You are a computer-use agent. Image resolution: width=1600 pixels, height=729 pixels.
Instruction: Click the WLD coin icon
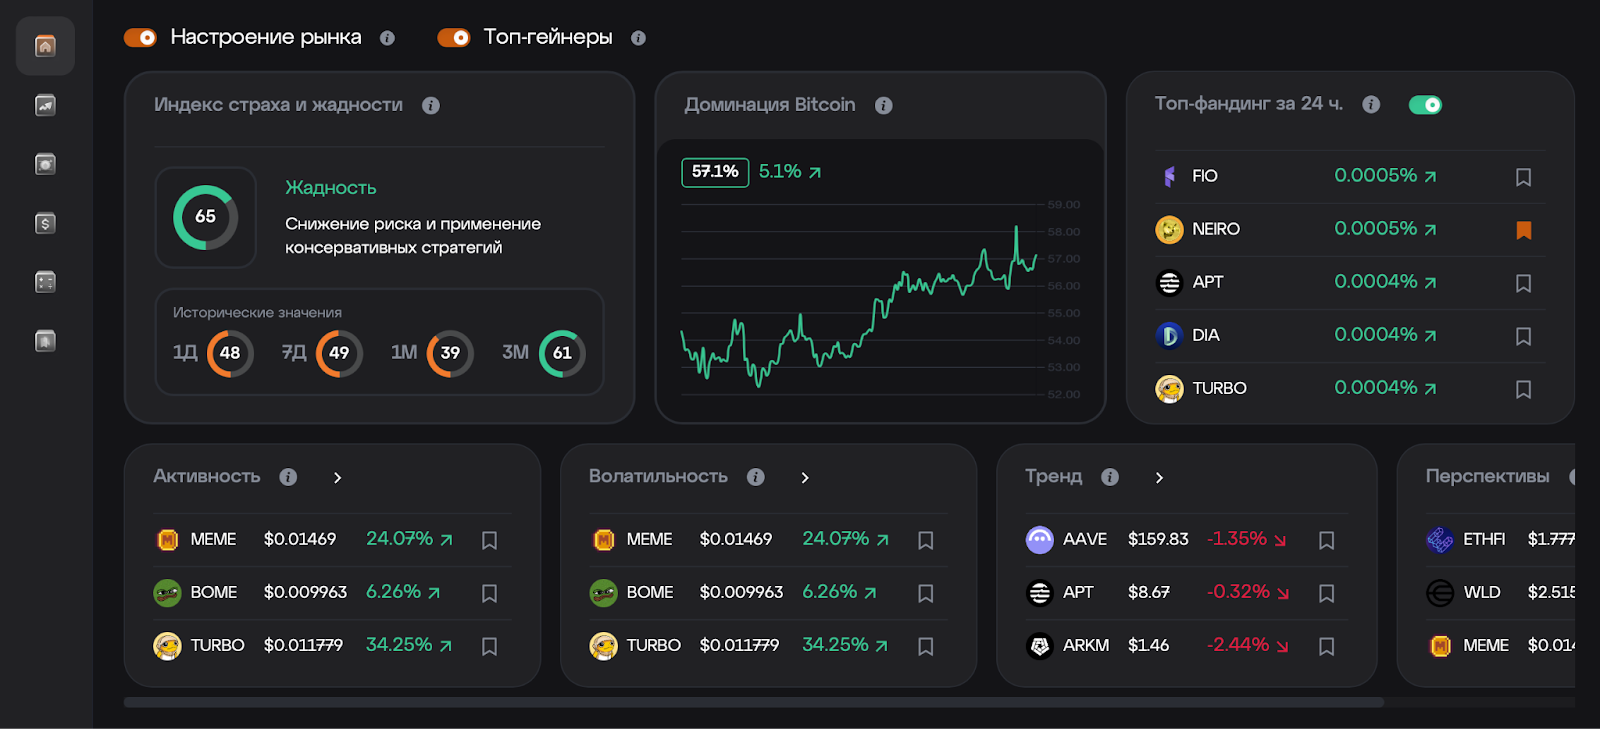tap(1439, 593)
